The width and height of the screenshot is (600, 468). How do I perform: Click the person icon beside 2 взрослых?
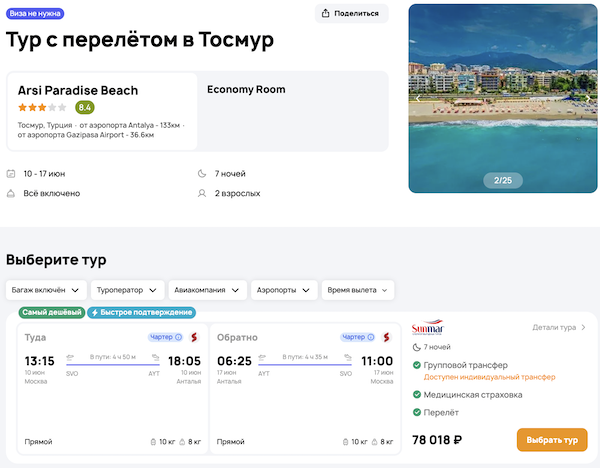coord(204,193)
